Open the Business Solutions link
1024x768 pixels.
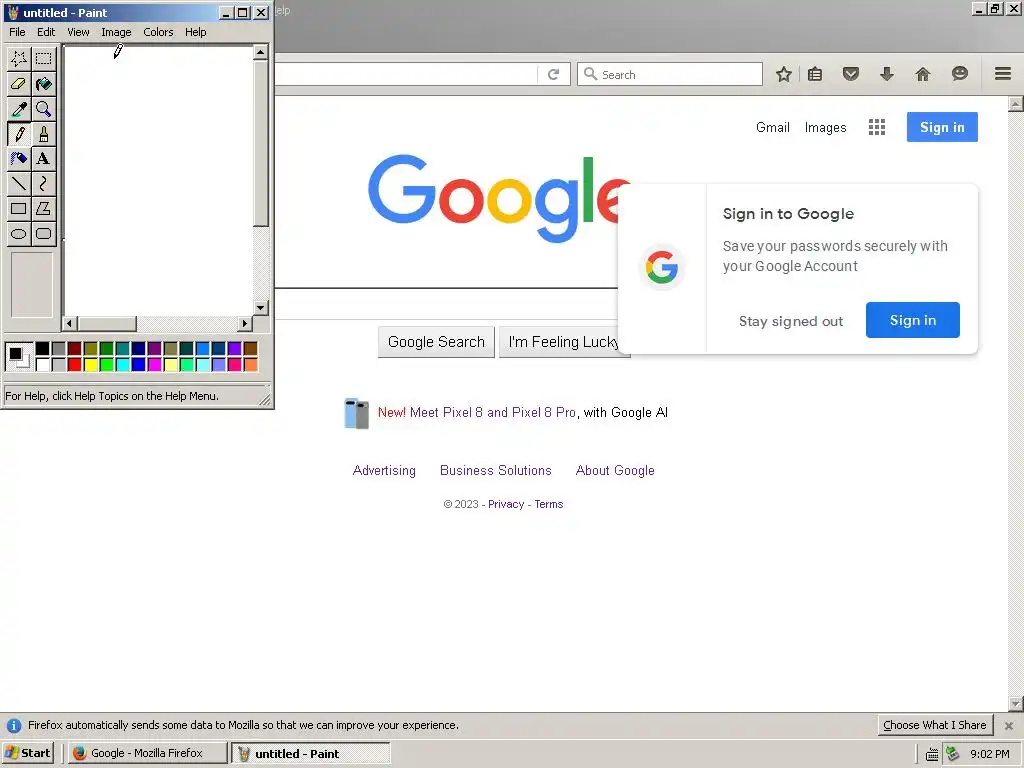click(496, 470)
